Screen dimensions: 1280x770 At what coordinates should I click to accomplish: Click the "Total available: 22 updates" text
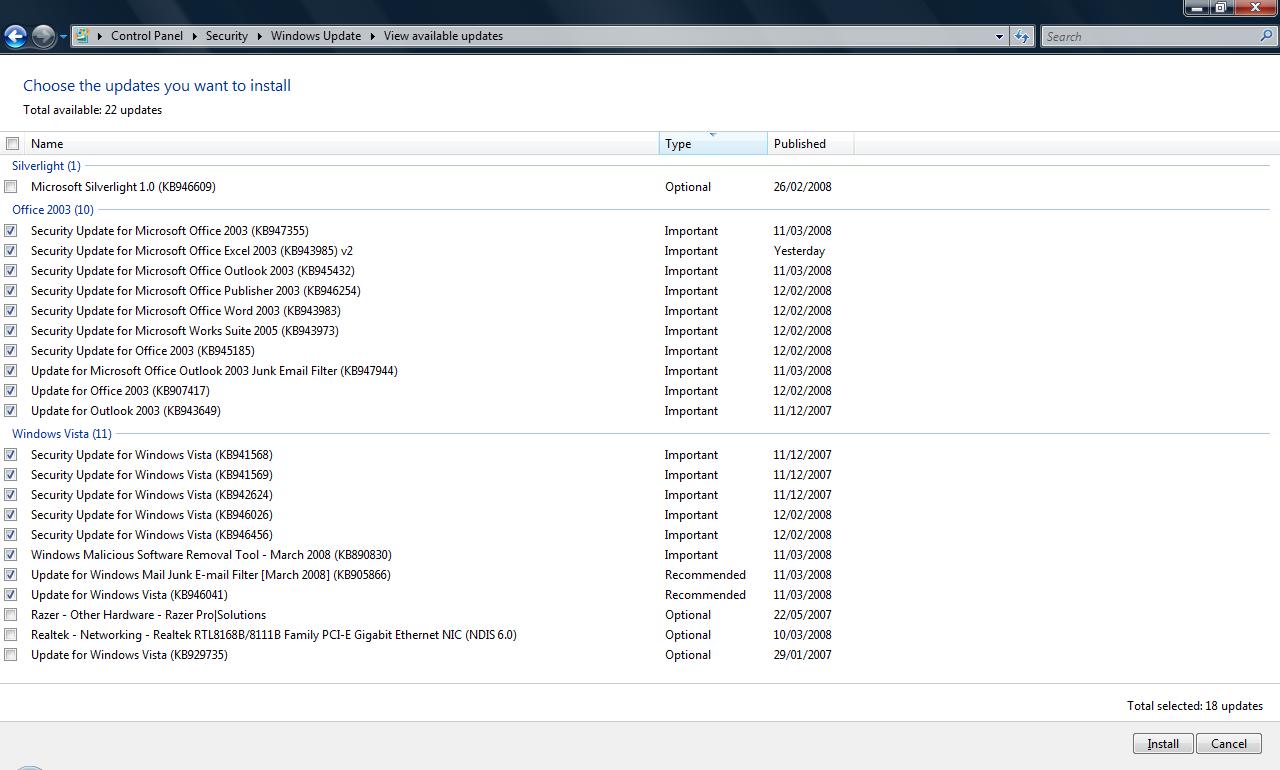click(93, 110)
